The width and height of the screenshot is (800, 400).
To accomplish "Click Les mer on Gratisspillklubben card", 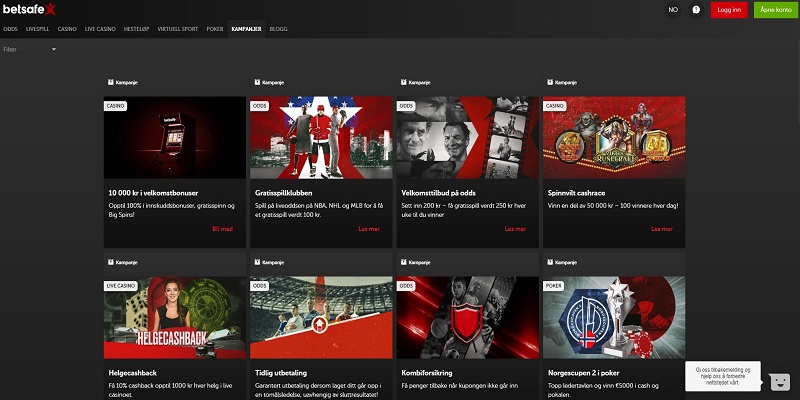I will pos(369,229).
